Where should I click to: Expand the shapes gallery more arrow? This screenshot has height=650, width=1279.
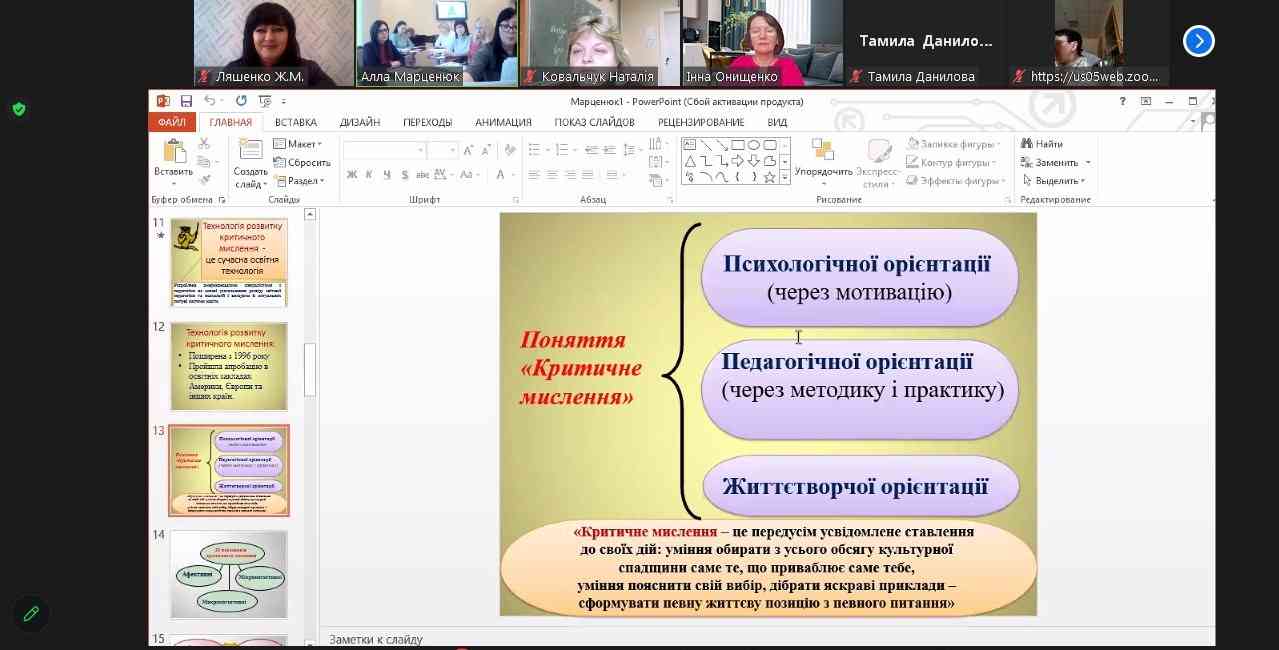[x=785, y=177]
